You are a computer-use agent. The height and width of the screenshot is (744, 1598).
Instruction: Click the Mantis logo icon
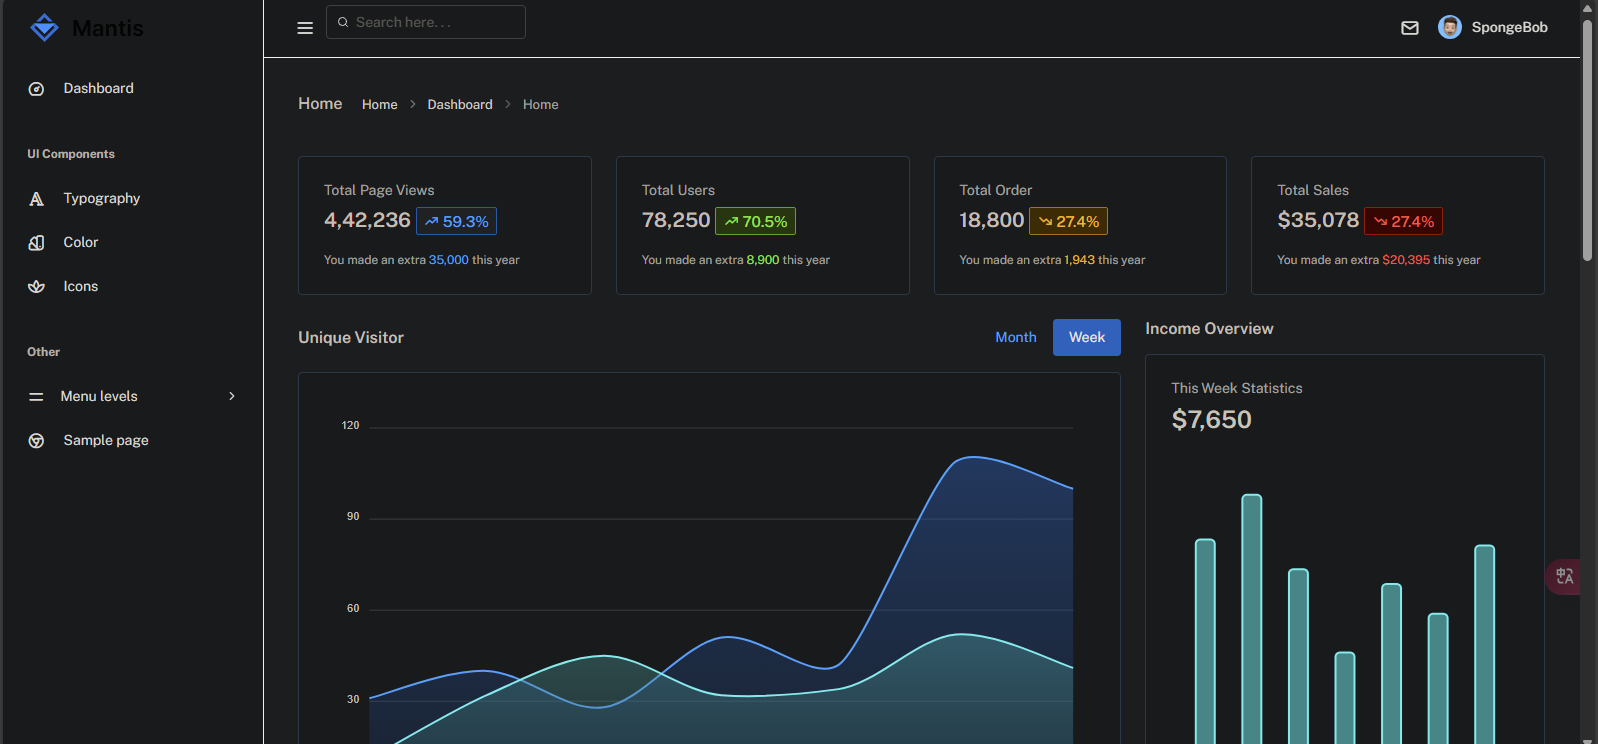click(x=45, y=28)
